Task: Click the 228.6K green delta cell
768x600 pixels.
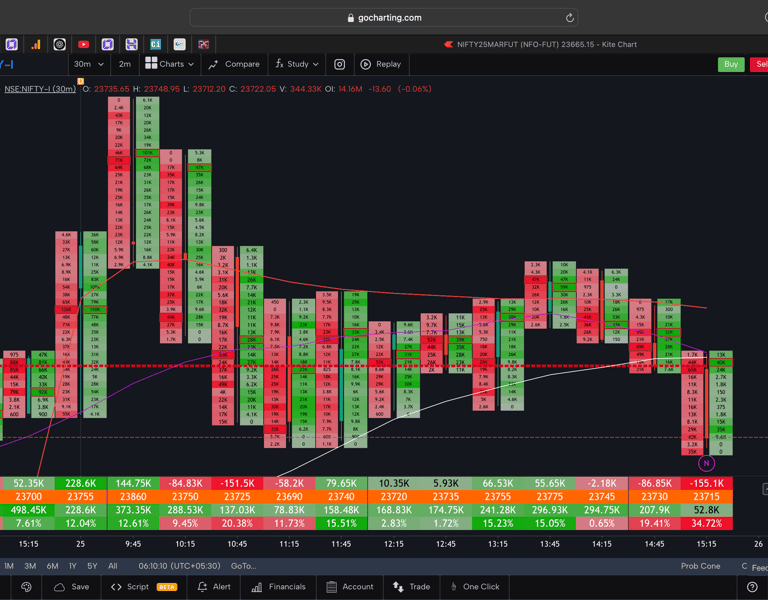Action: tap(81, 483)
